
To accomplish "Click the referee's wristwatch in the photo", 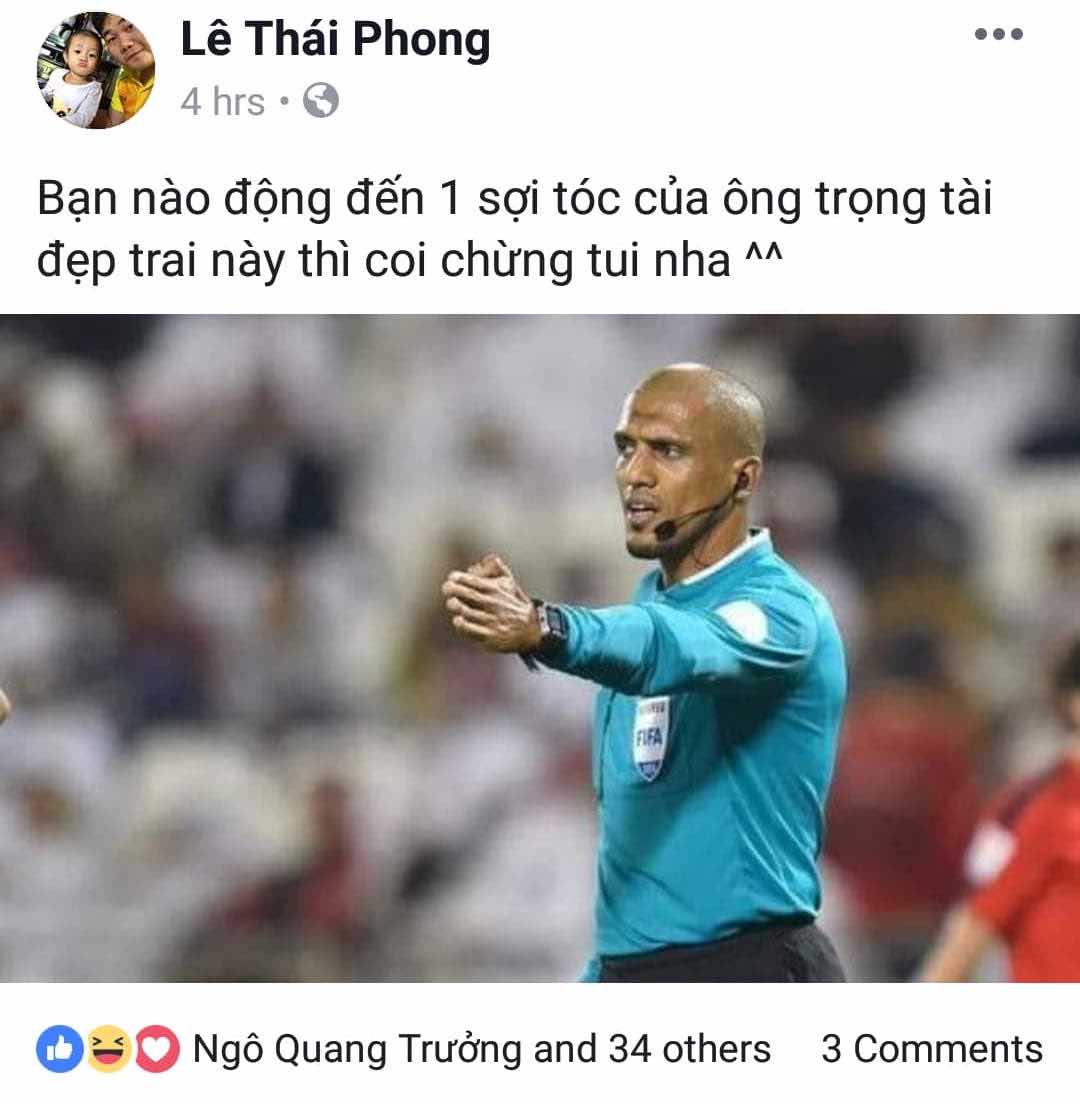I will click(x=553, y=624).
